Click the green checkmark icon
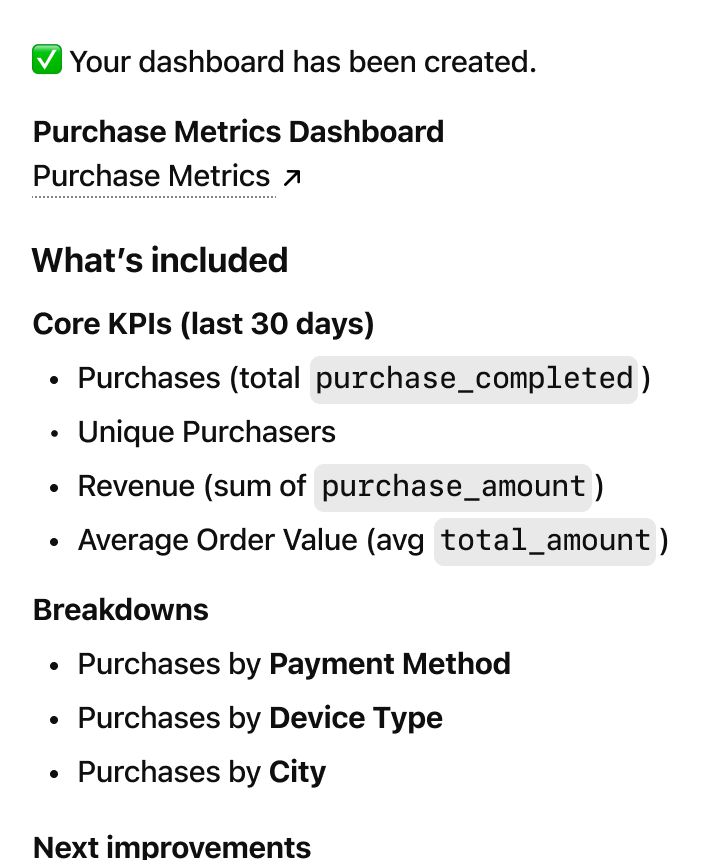This screenshot has height=860, width=706. [x=47, y=61]
